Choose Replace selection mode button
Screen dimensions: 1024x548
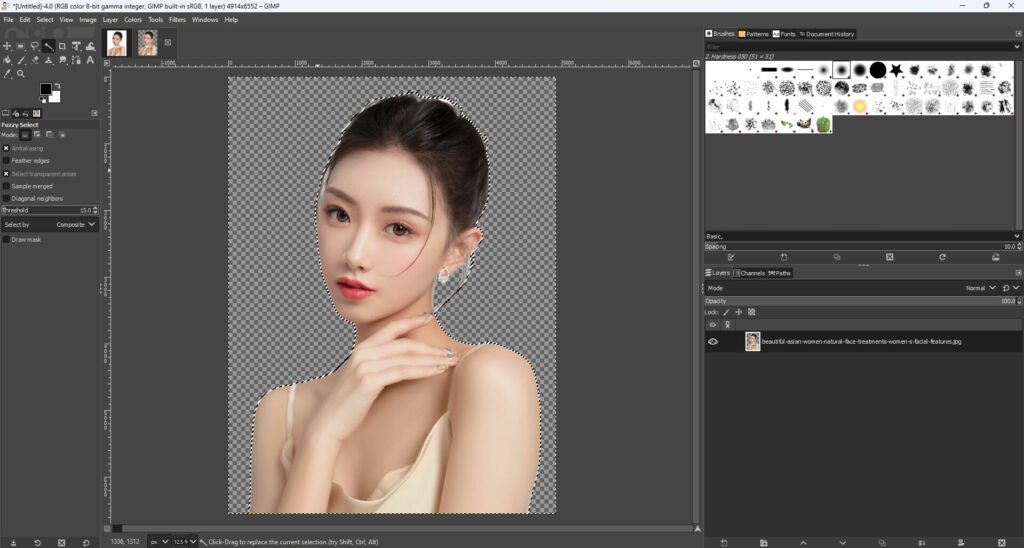click(x=25, y=135)
